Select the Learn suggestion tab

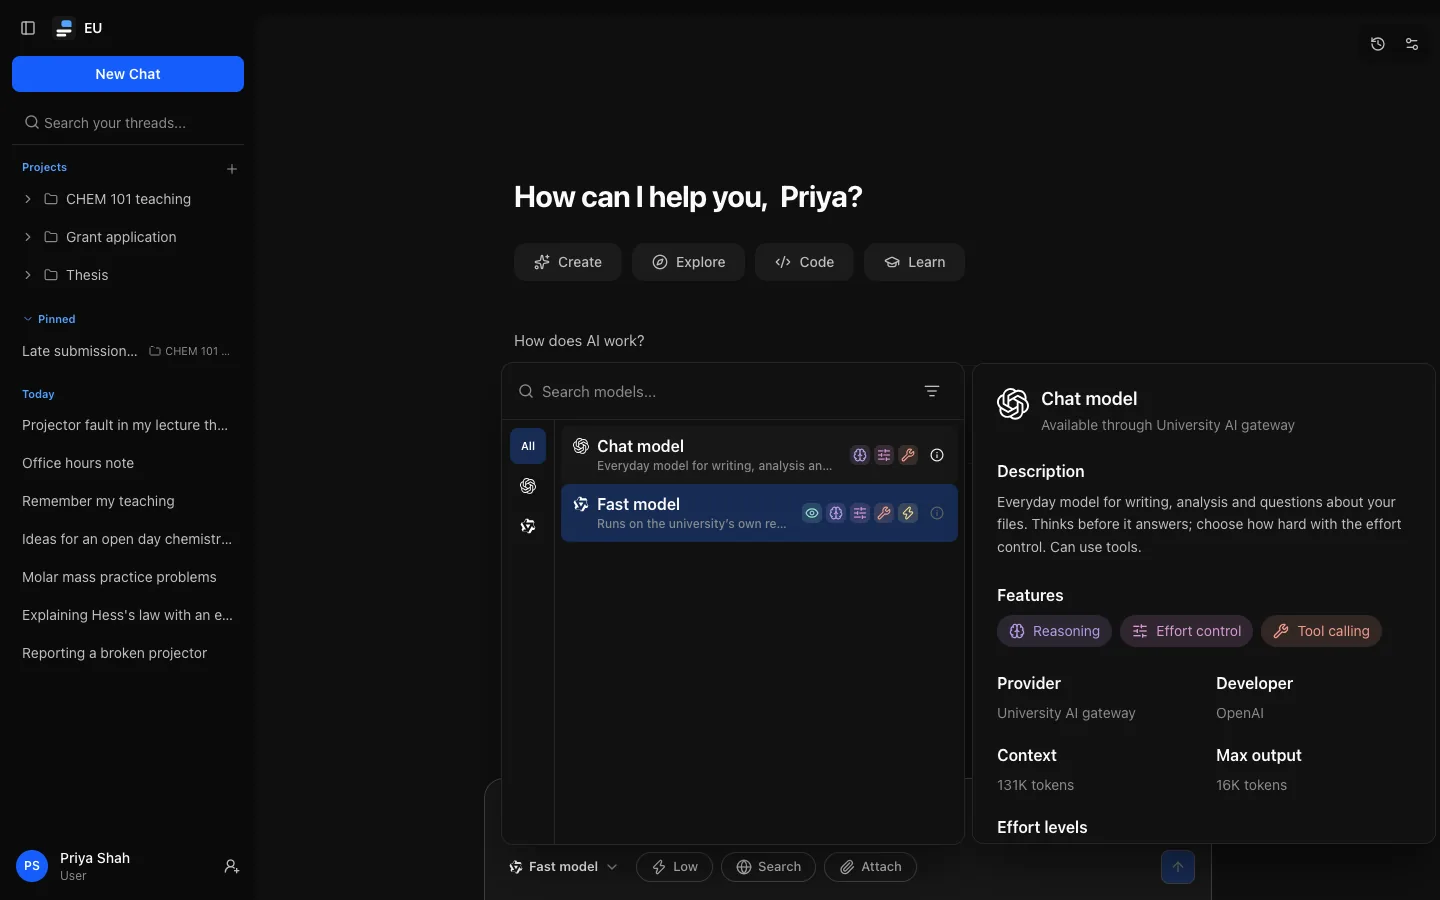[914, 262]
